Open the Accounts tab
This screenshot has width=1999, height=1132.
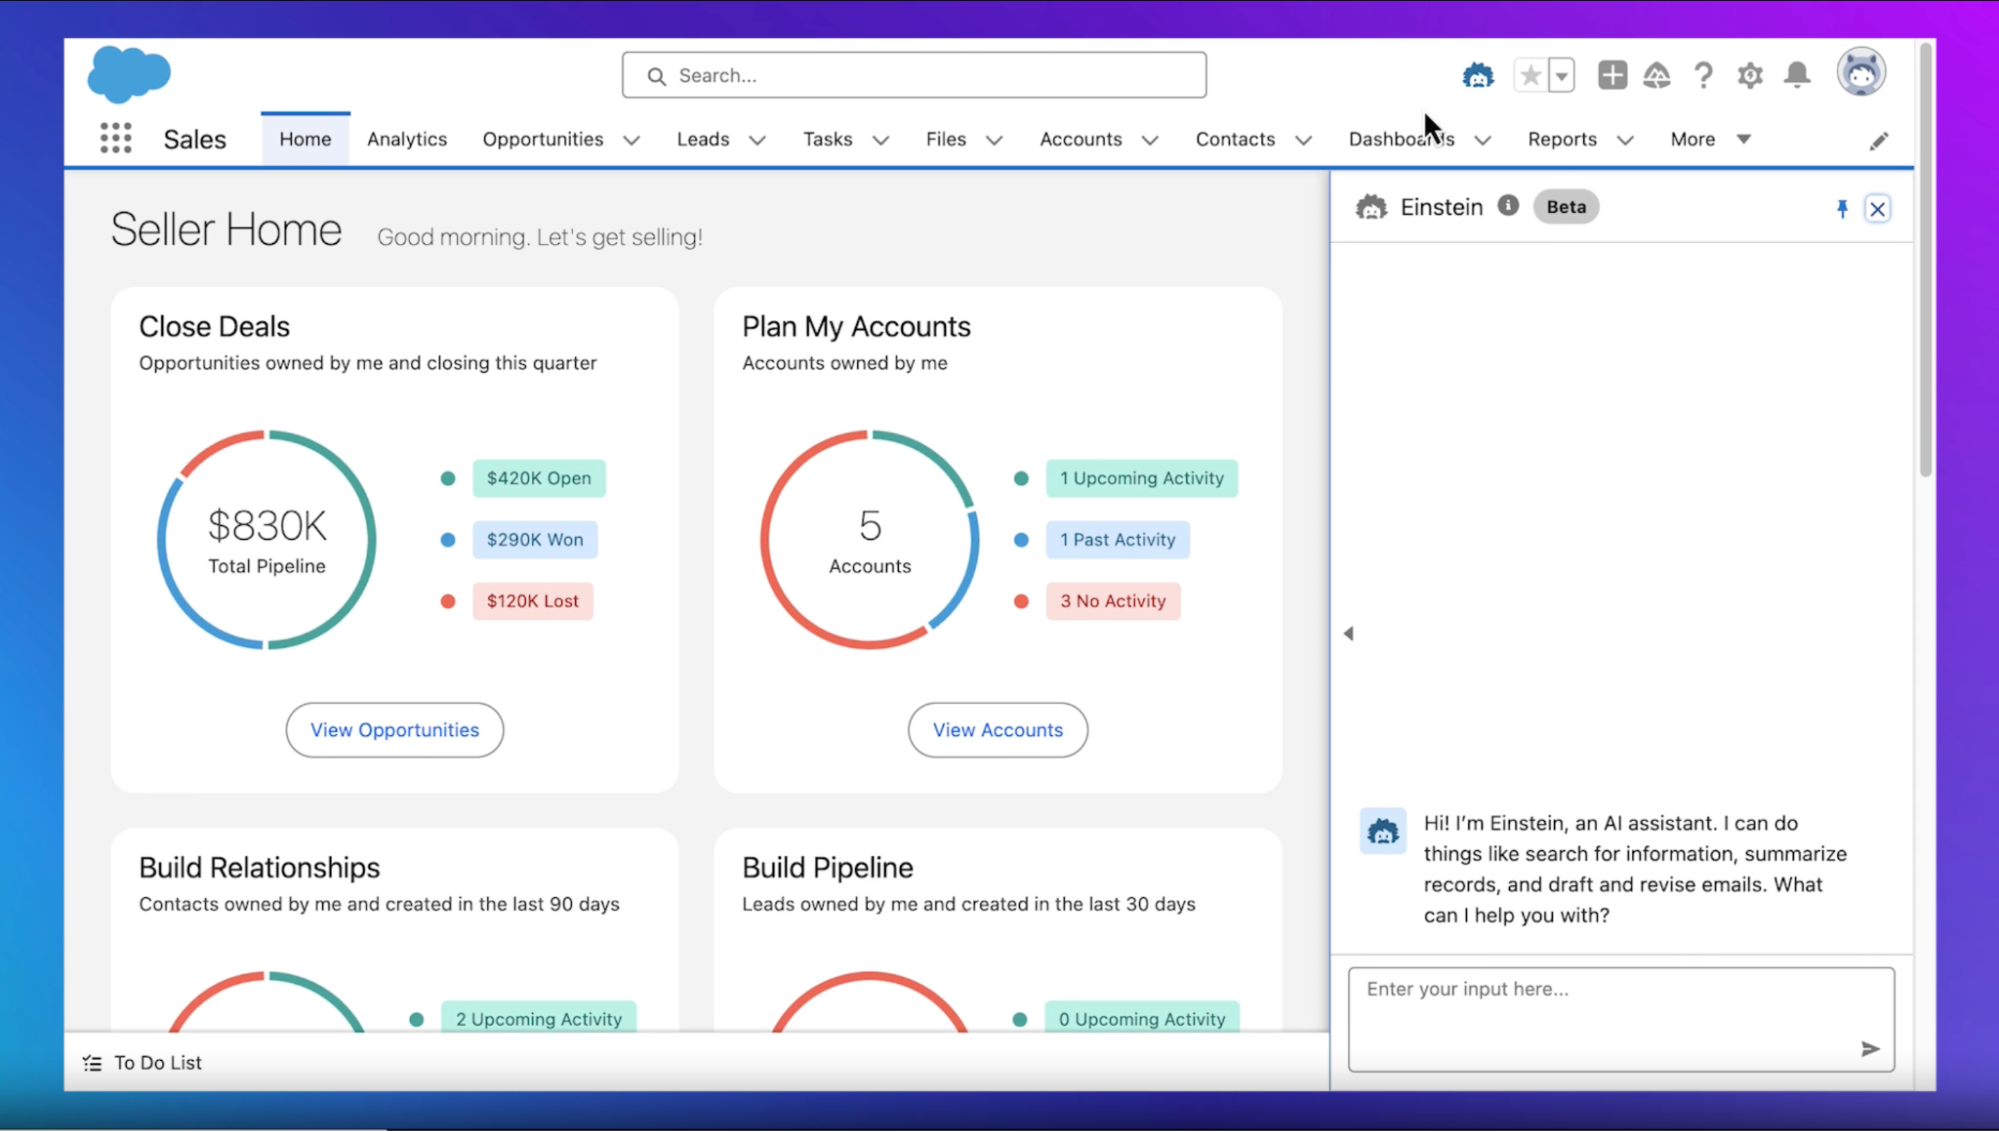pos(1081,139)
